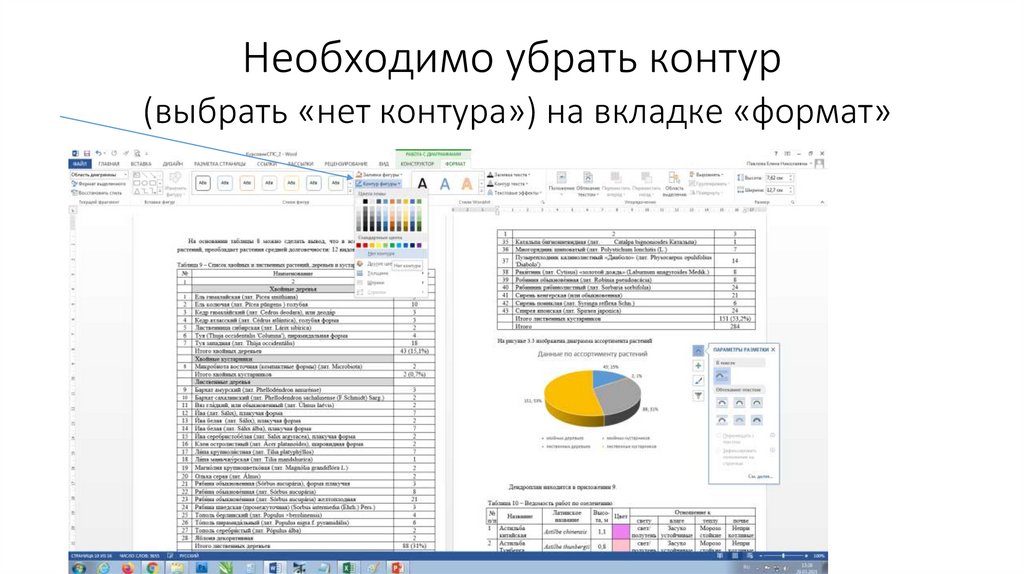Image resolution: width=1024 pixels, height=574 pixels.
Task: Select В тексте inline layout option
Action: click(x=722, y=376)
